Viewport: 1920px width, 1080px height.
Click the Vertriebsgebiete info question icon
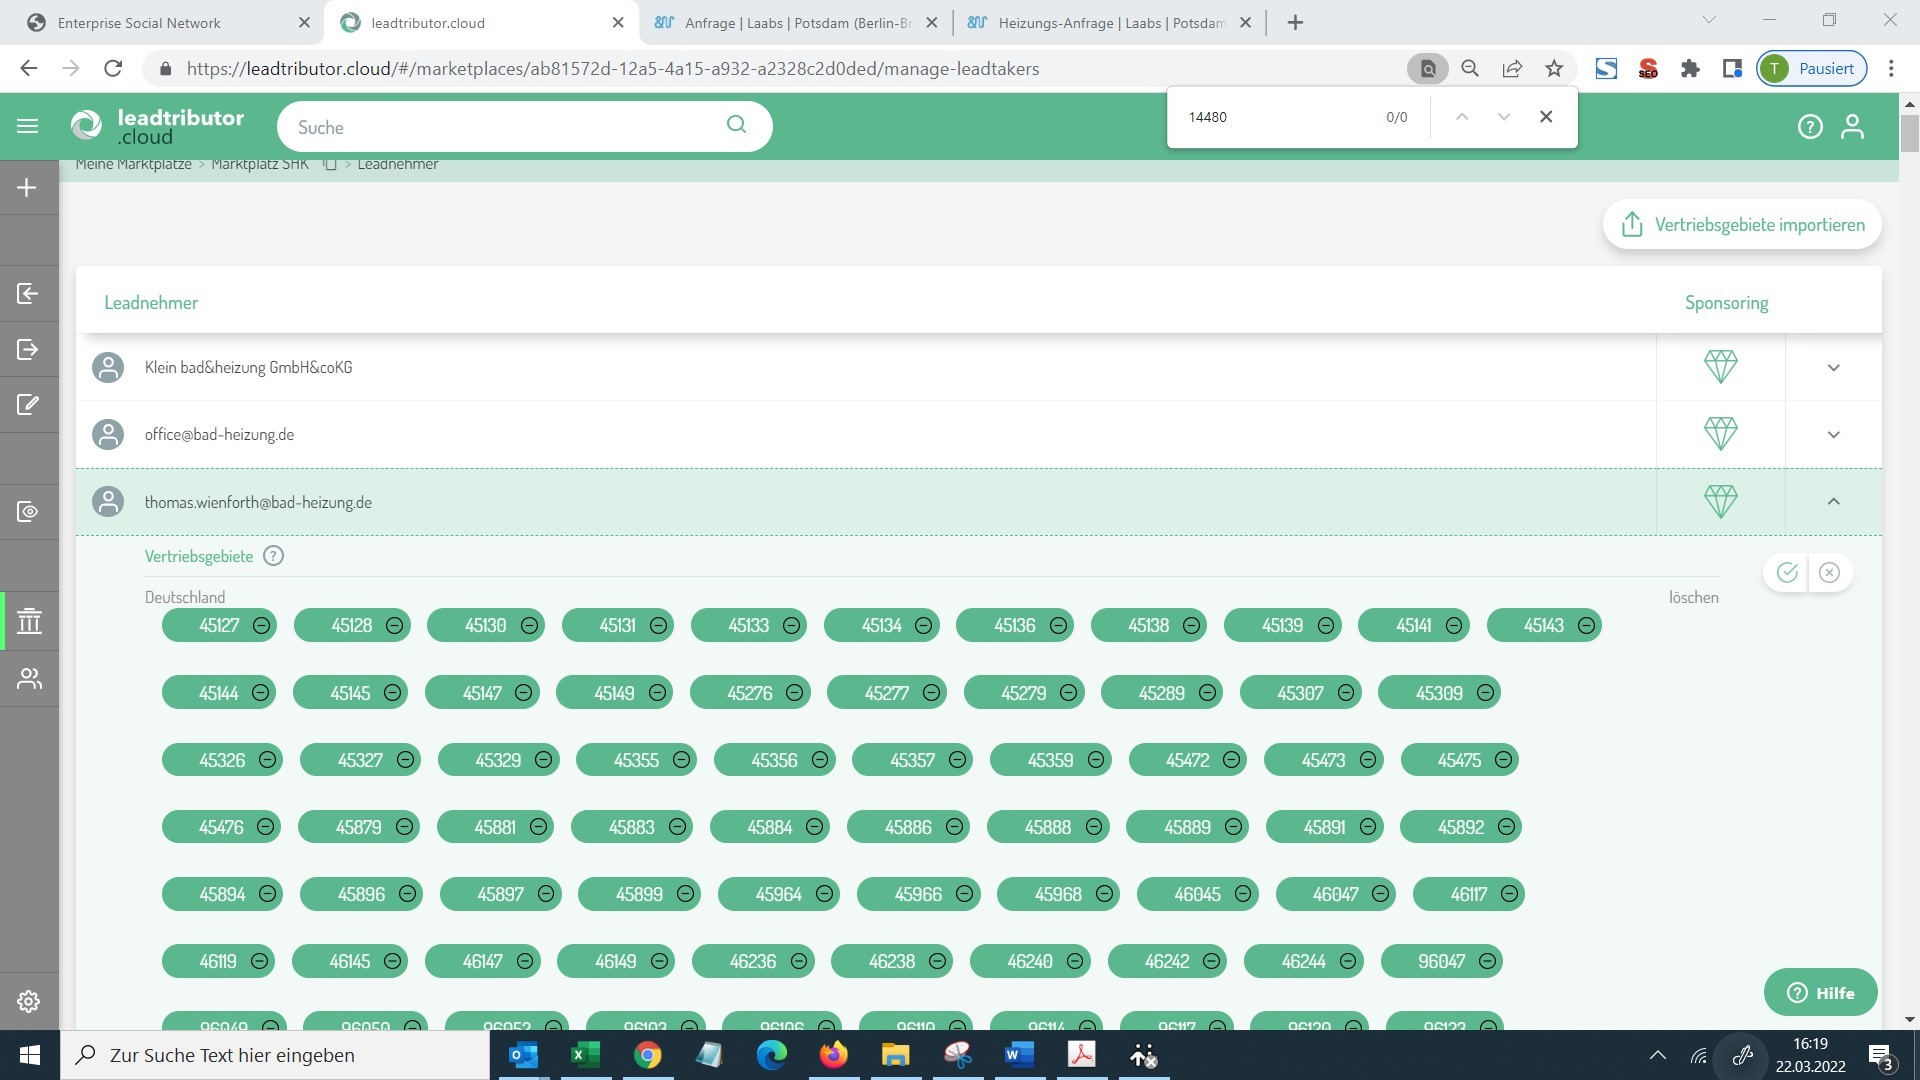[x=273, y=556]
